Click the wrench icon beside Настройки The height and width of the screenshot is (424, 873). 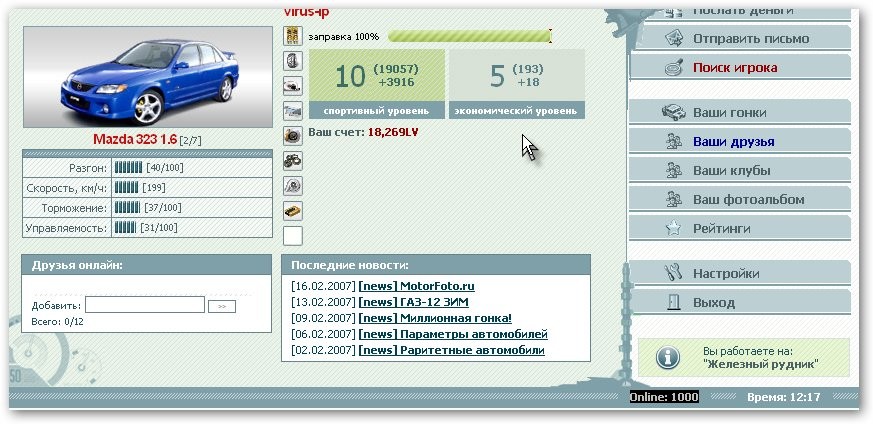(x=674, y=273)
